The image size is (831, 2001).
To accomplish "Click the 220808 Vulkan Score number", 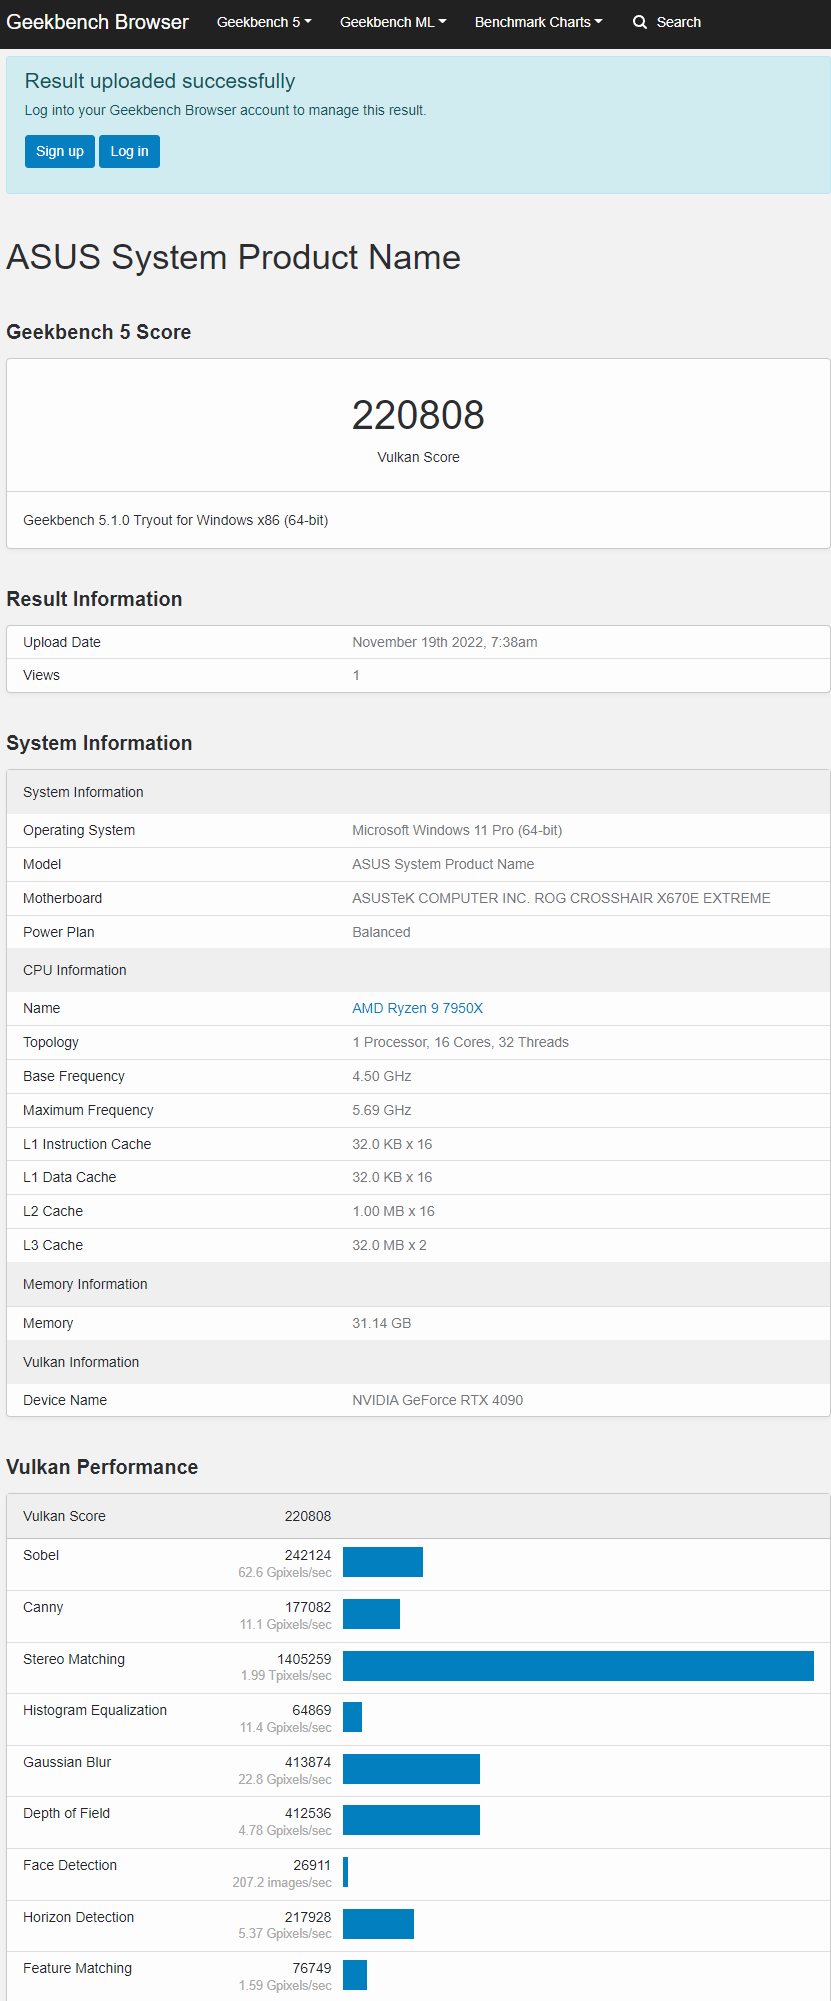I will [x=418, y=415].
